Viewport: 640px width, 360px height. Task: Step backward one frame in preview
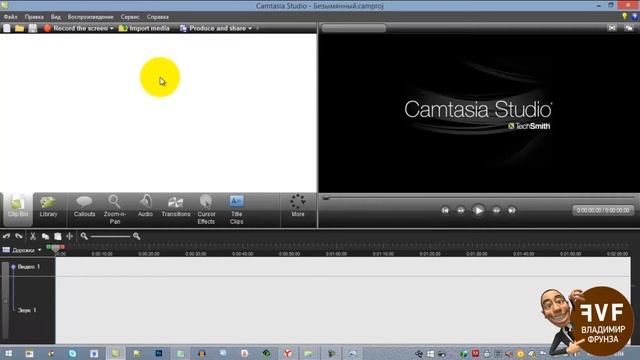pyautogui.click(x=460, y=210)
